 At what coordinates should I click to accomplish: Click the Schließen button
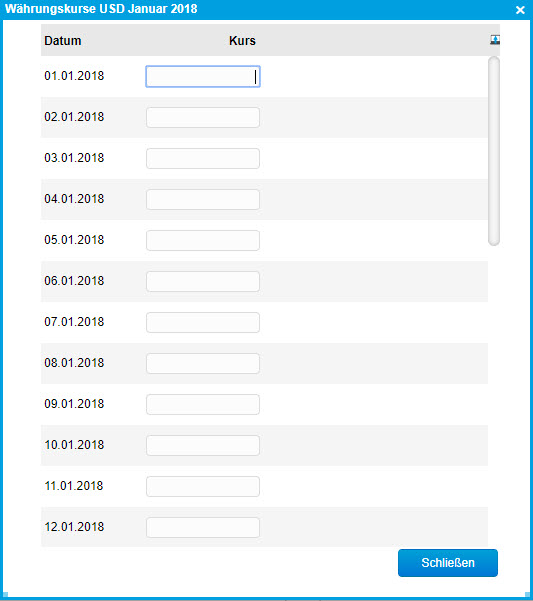(x=448, y=563)
